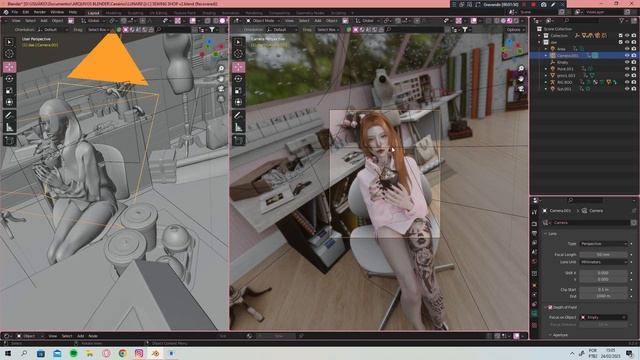Open the Windows Start menu
640x360 pixels.
click(x=8, y=353)
